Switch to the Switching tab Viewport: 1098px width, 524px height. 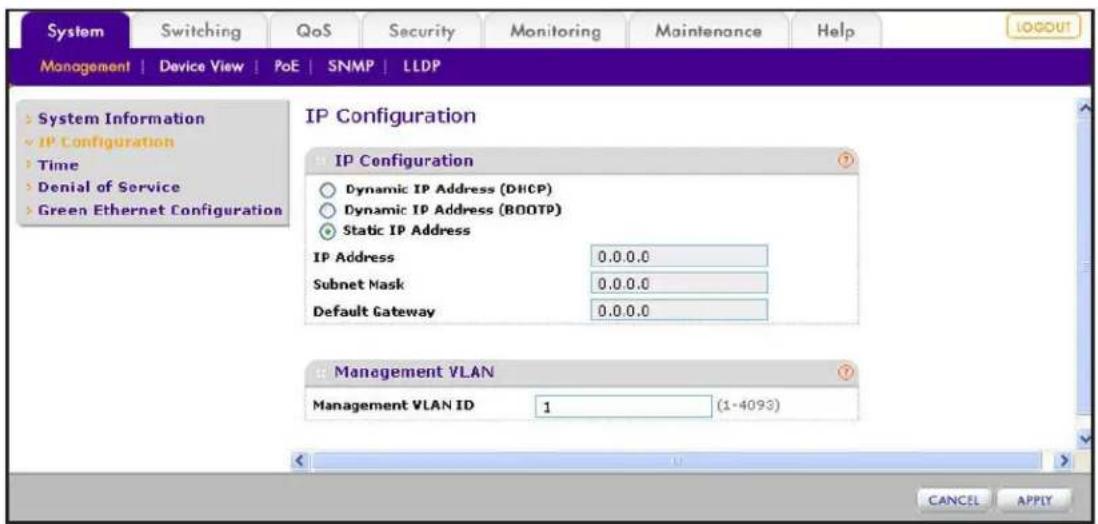pyautogui.click(x=202, y=32)
